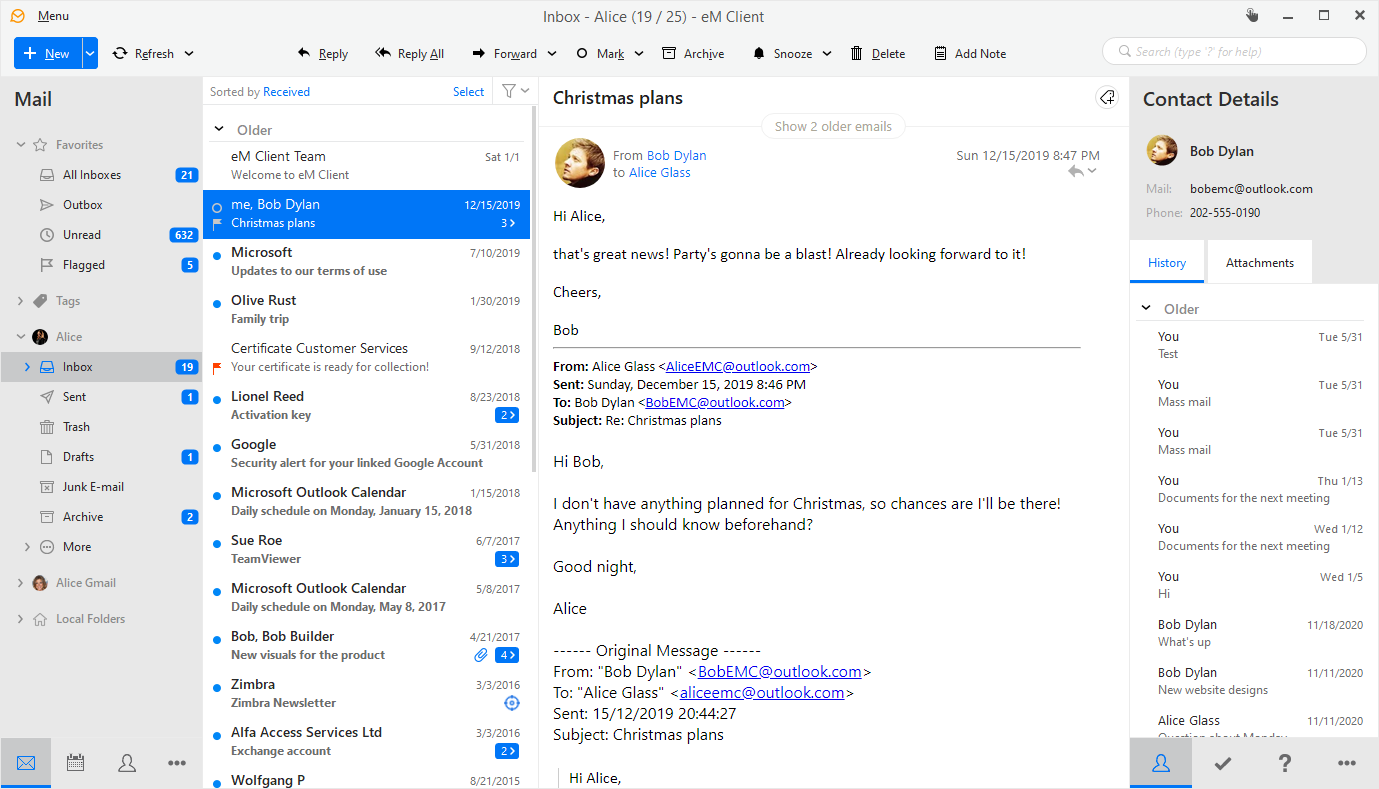This screenshot has height=789, width=1379.
Task: Open the Calendar view icon
Action: coord(75,763)
